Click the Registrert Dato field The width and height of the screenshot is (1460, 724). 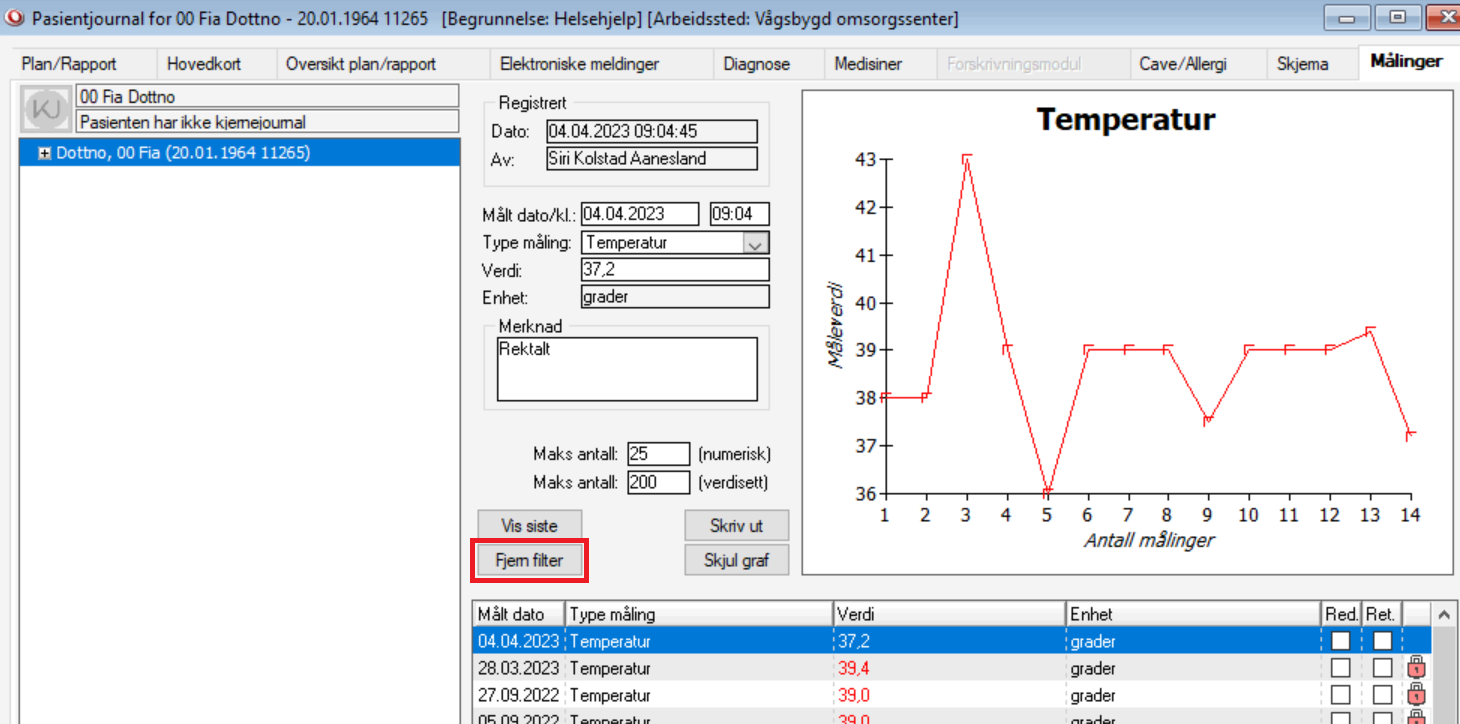652,131
